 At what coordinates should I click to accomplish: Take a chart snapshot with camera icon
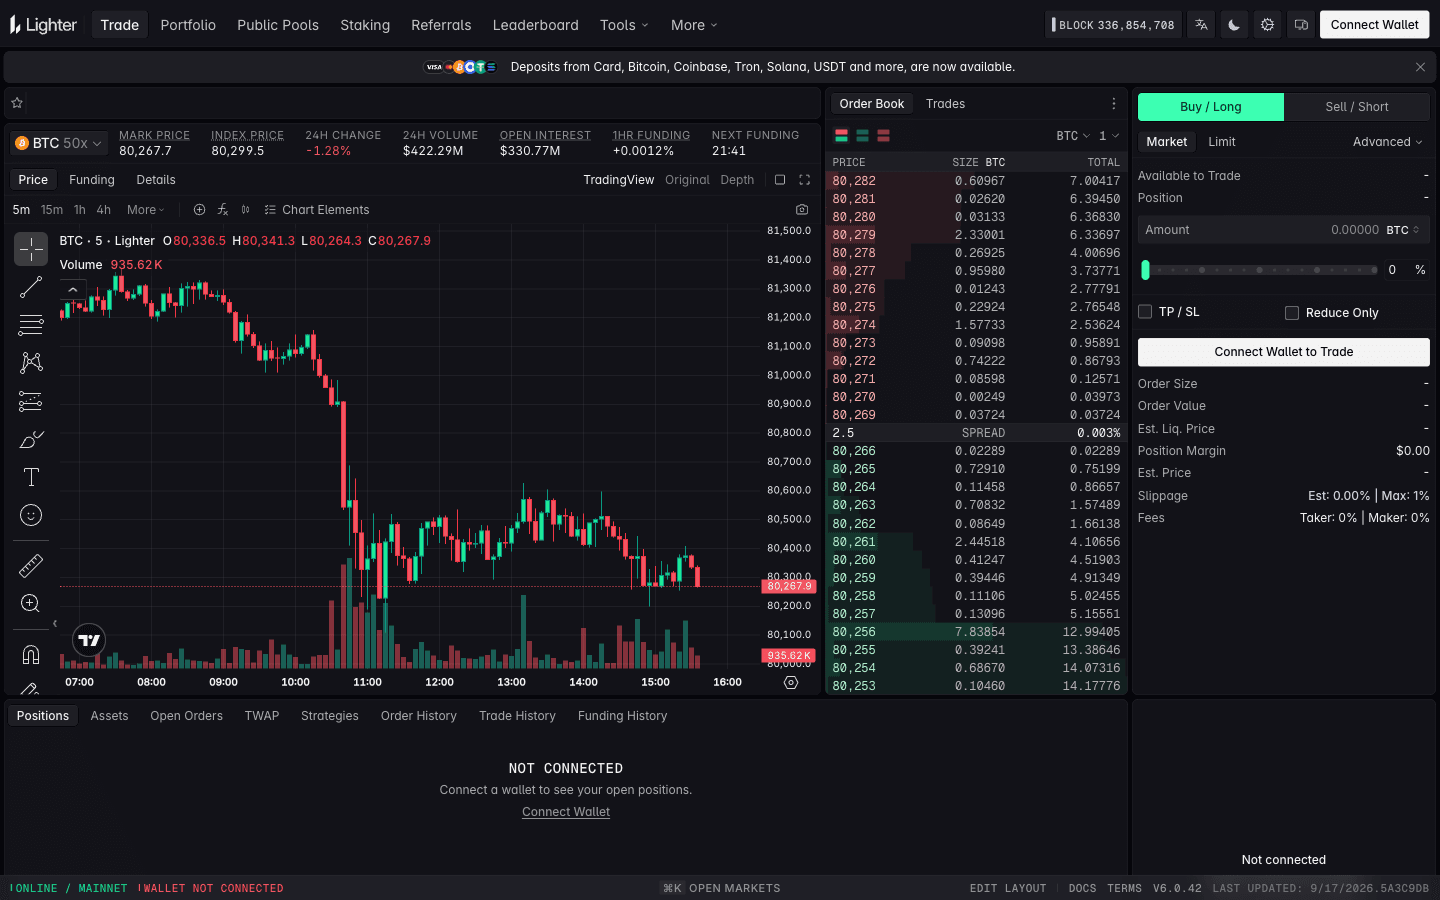coord(802,210)
